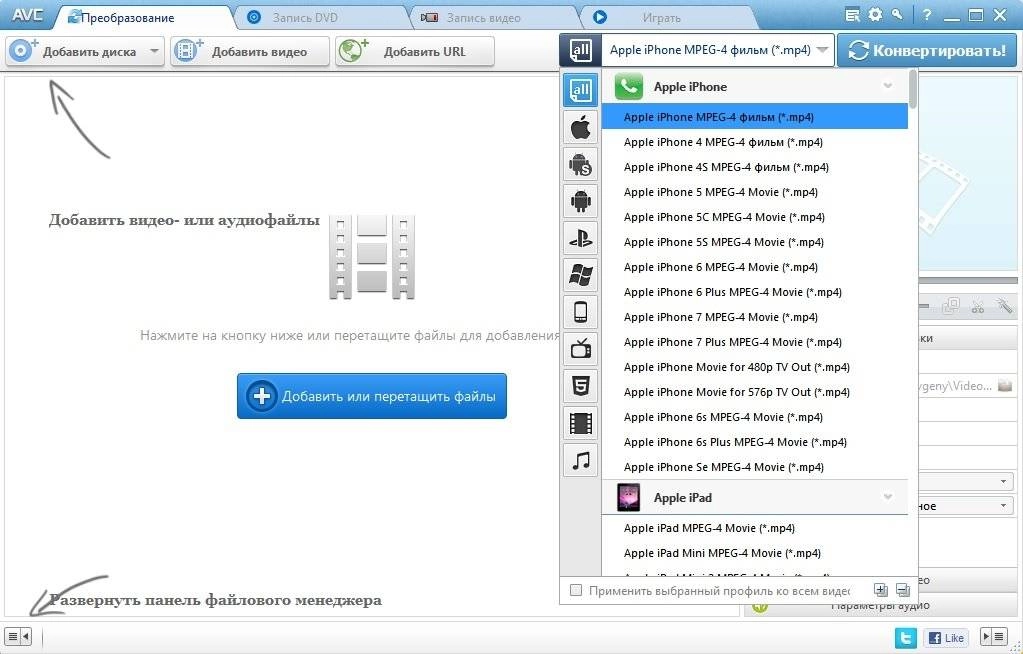The image size is (1023, 654).
Task: Click Добавить или перетащить файлы button
Action: (x=372, y=396)
